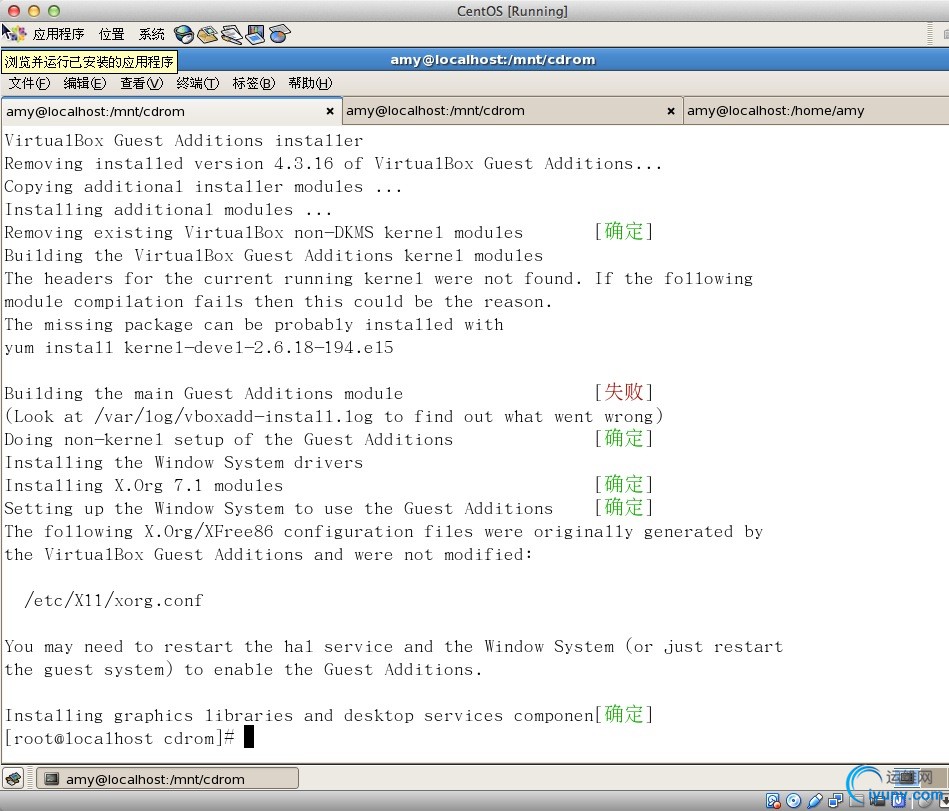Maximize the CentOS VM window green button
The width and height of the screenshot is (949, 811).
(54, 11)
